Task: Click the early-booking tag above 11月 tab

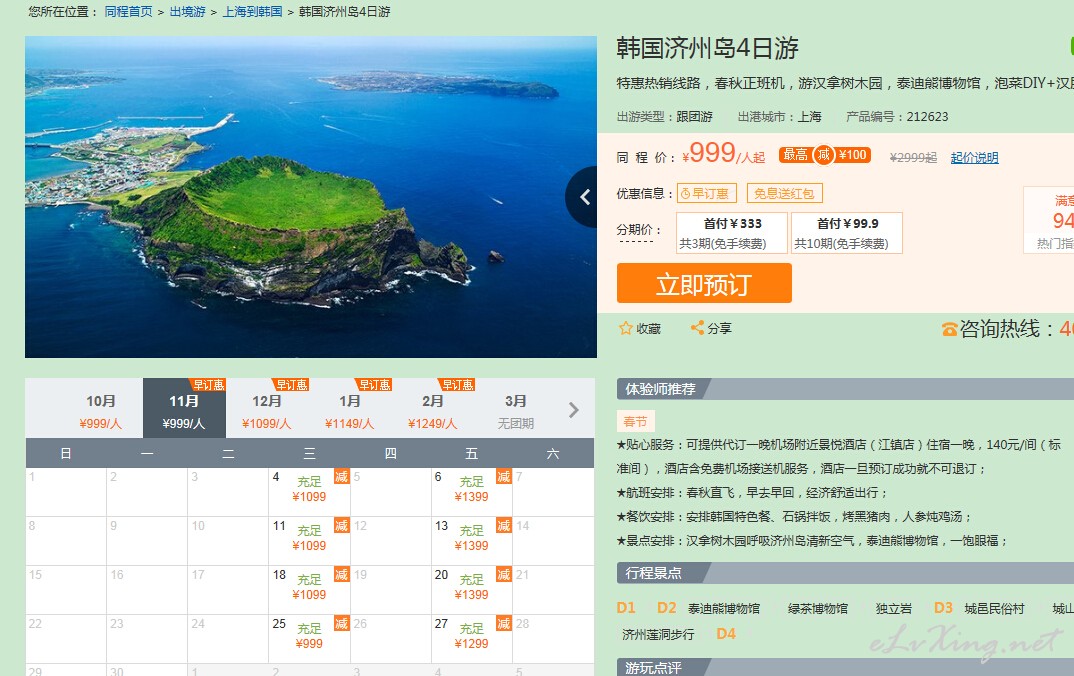Action: click(208, 385)
